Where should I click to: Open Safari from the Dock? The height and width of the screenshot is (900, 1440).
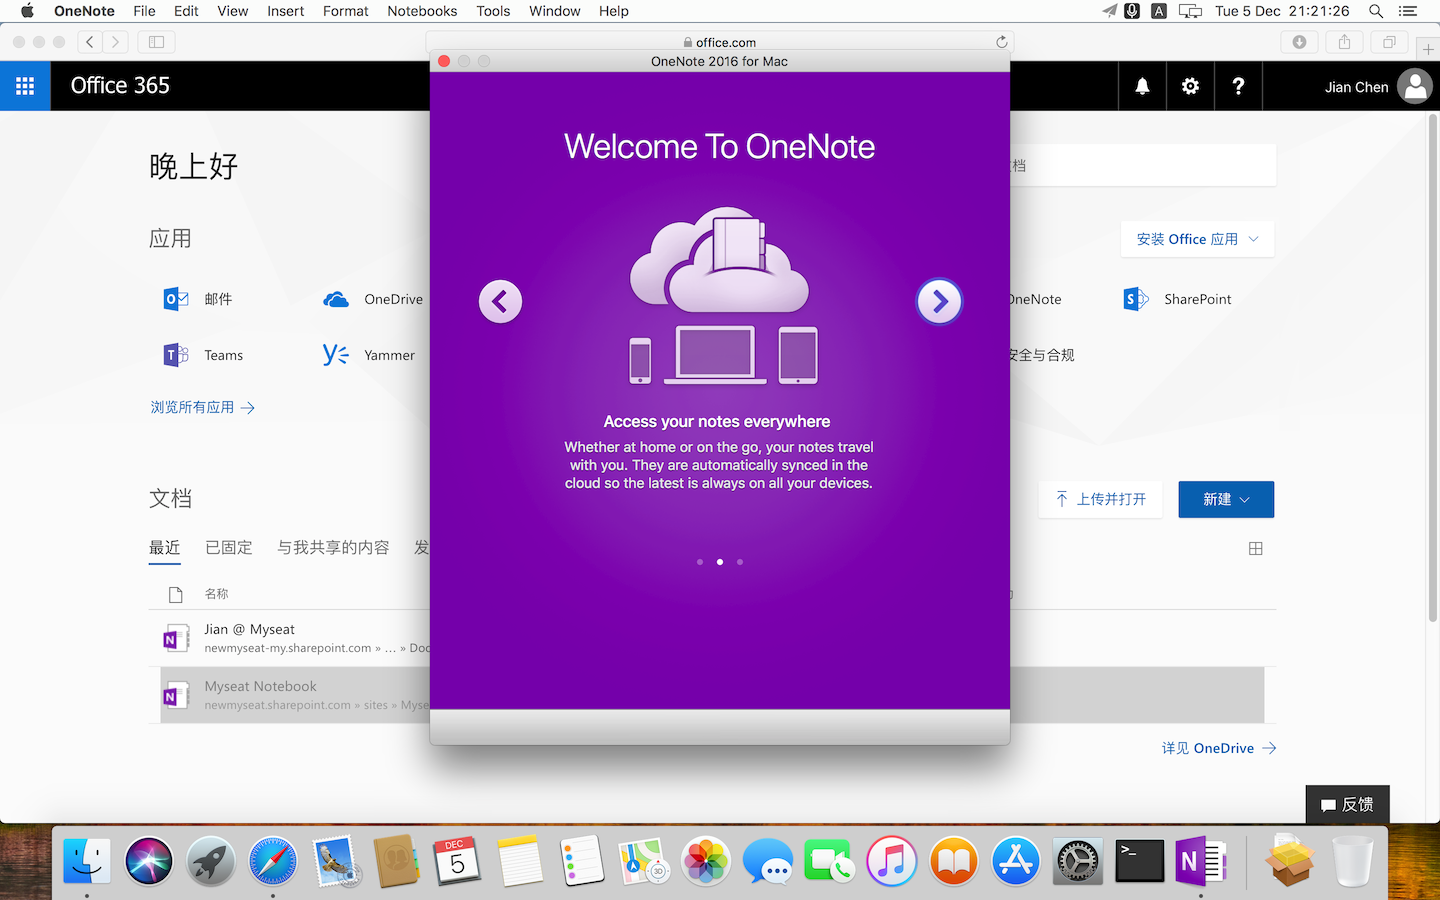pos(273,861)
